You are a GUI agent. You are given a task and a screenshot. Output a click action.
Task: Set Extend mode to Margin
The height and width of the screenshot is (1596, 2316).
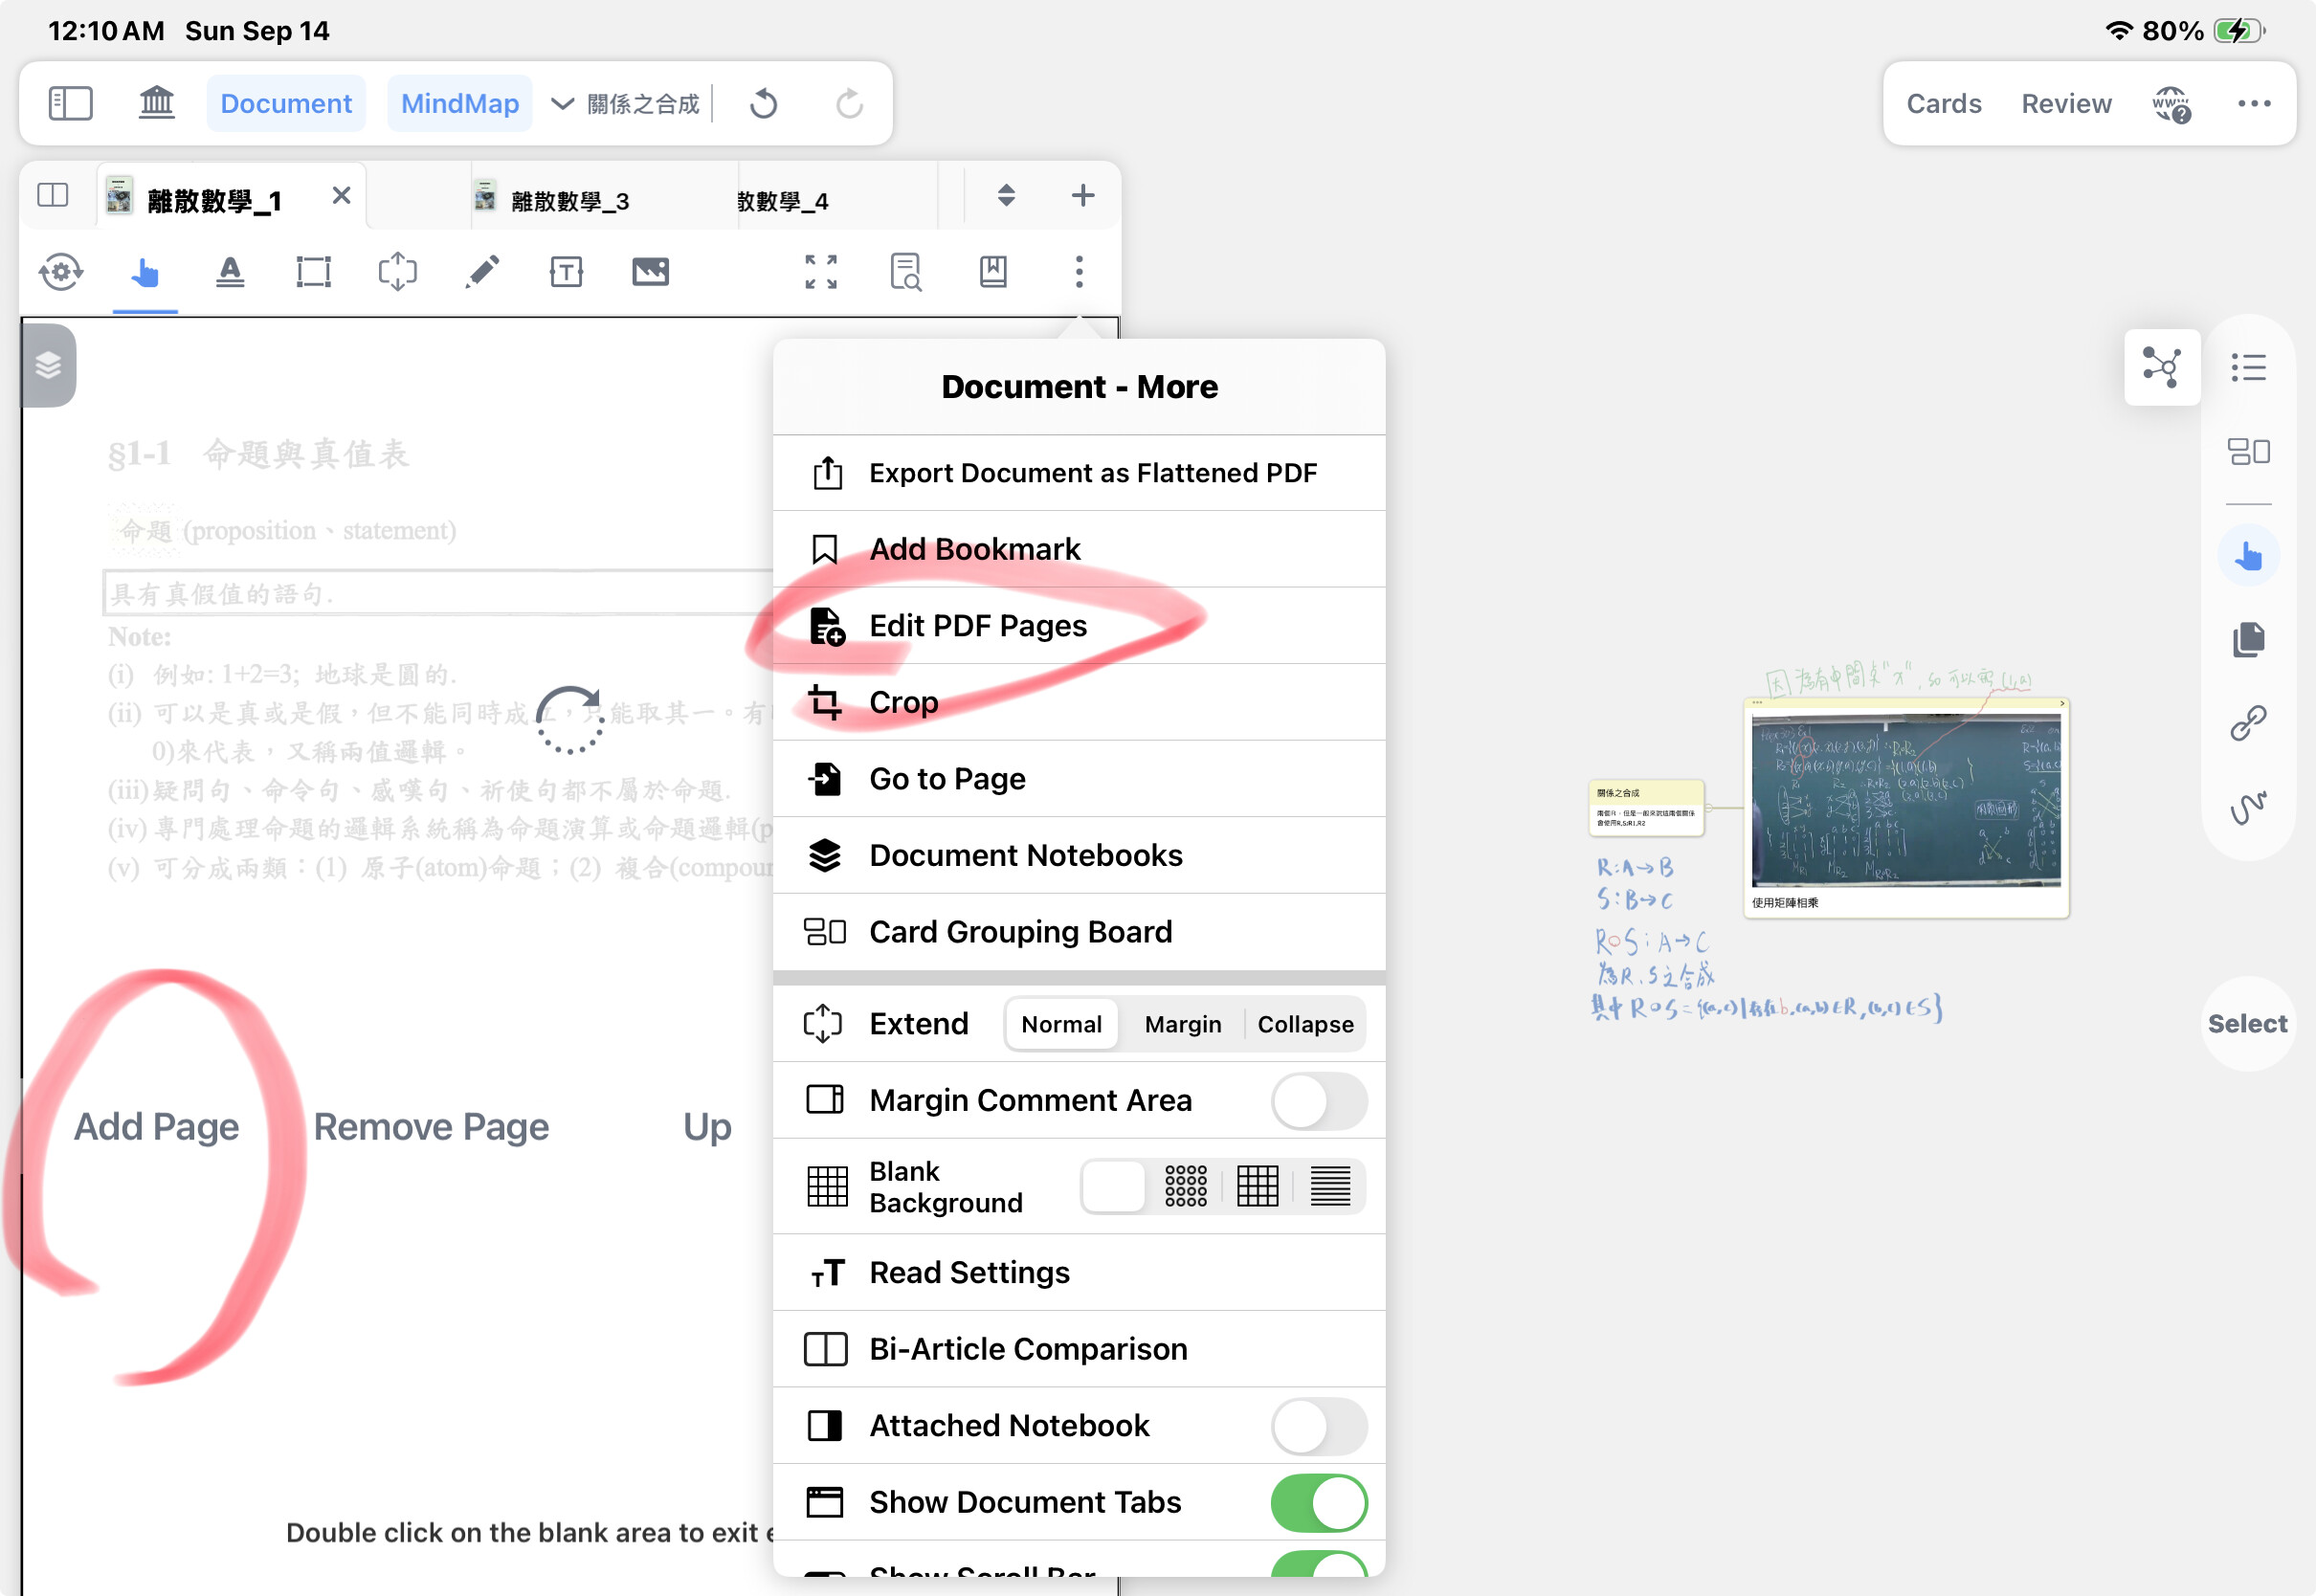point(1183,1024)
